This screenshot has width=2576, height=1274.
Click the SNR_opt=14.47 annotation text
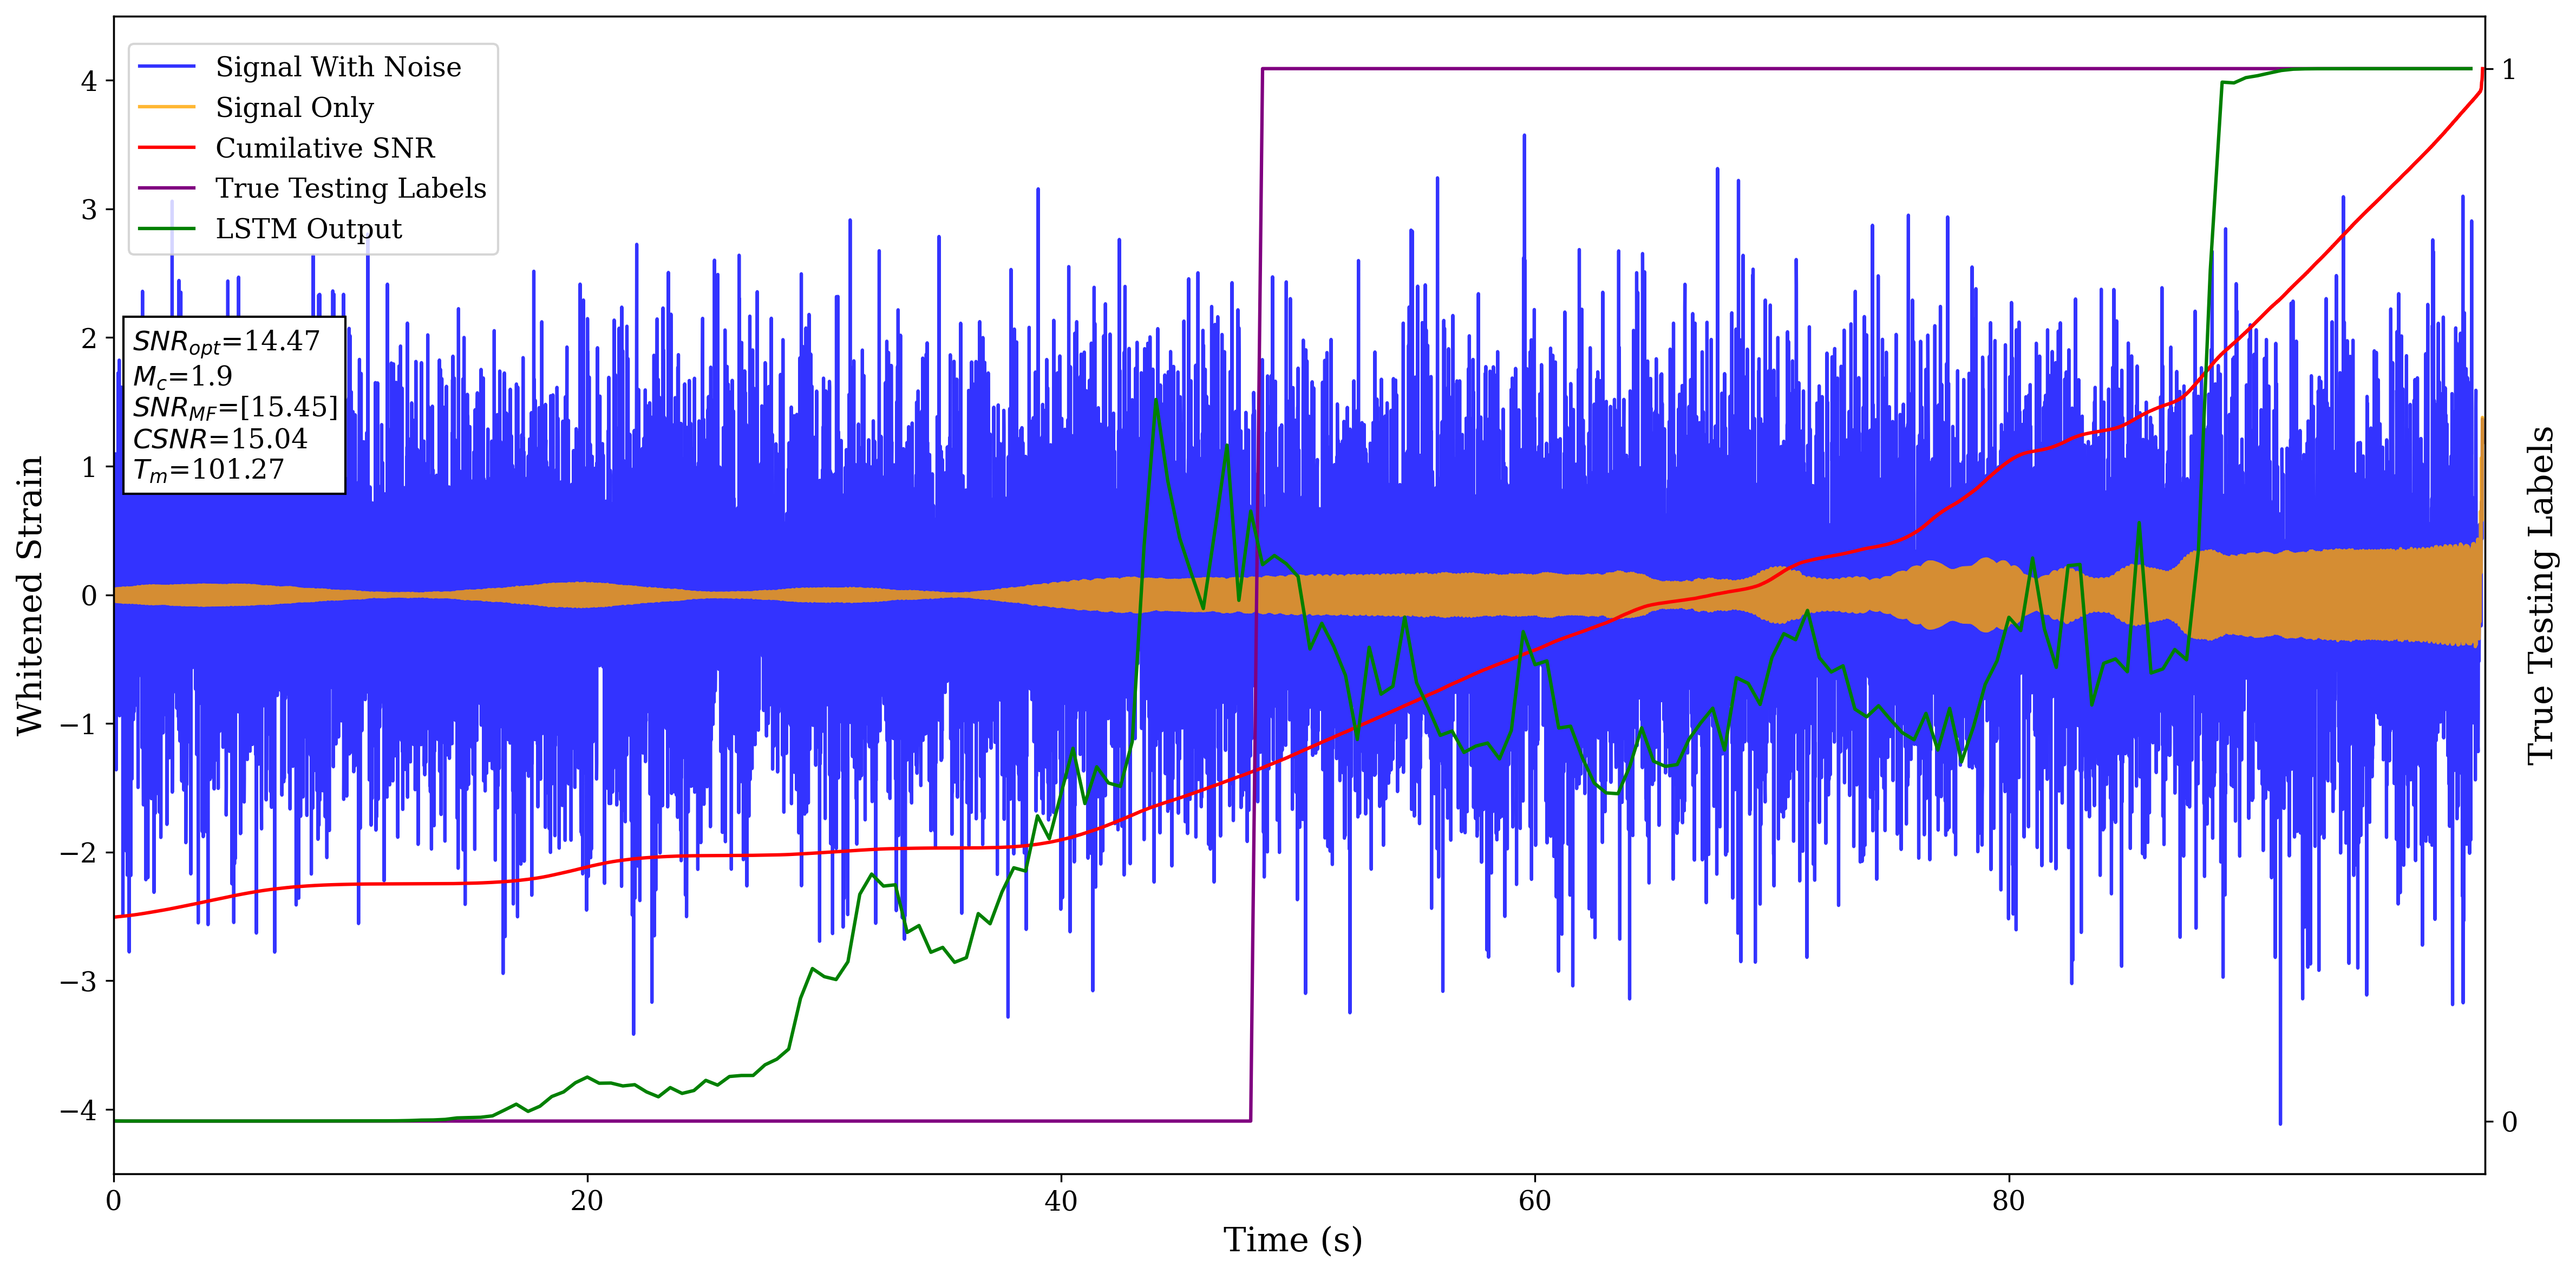226,342
